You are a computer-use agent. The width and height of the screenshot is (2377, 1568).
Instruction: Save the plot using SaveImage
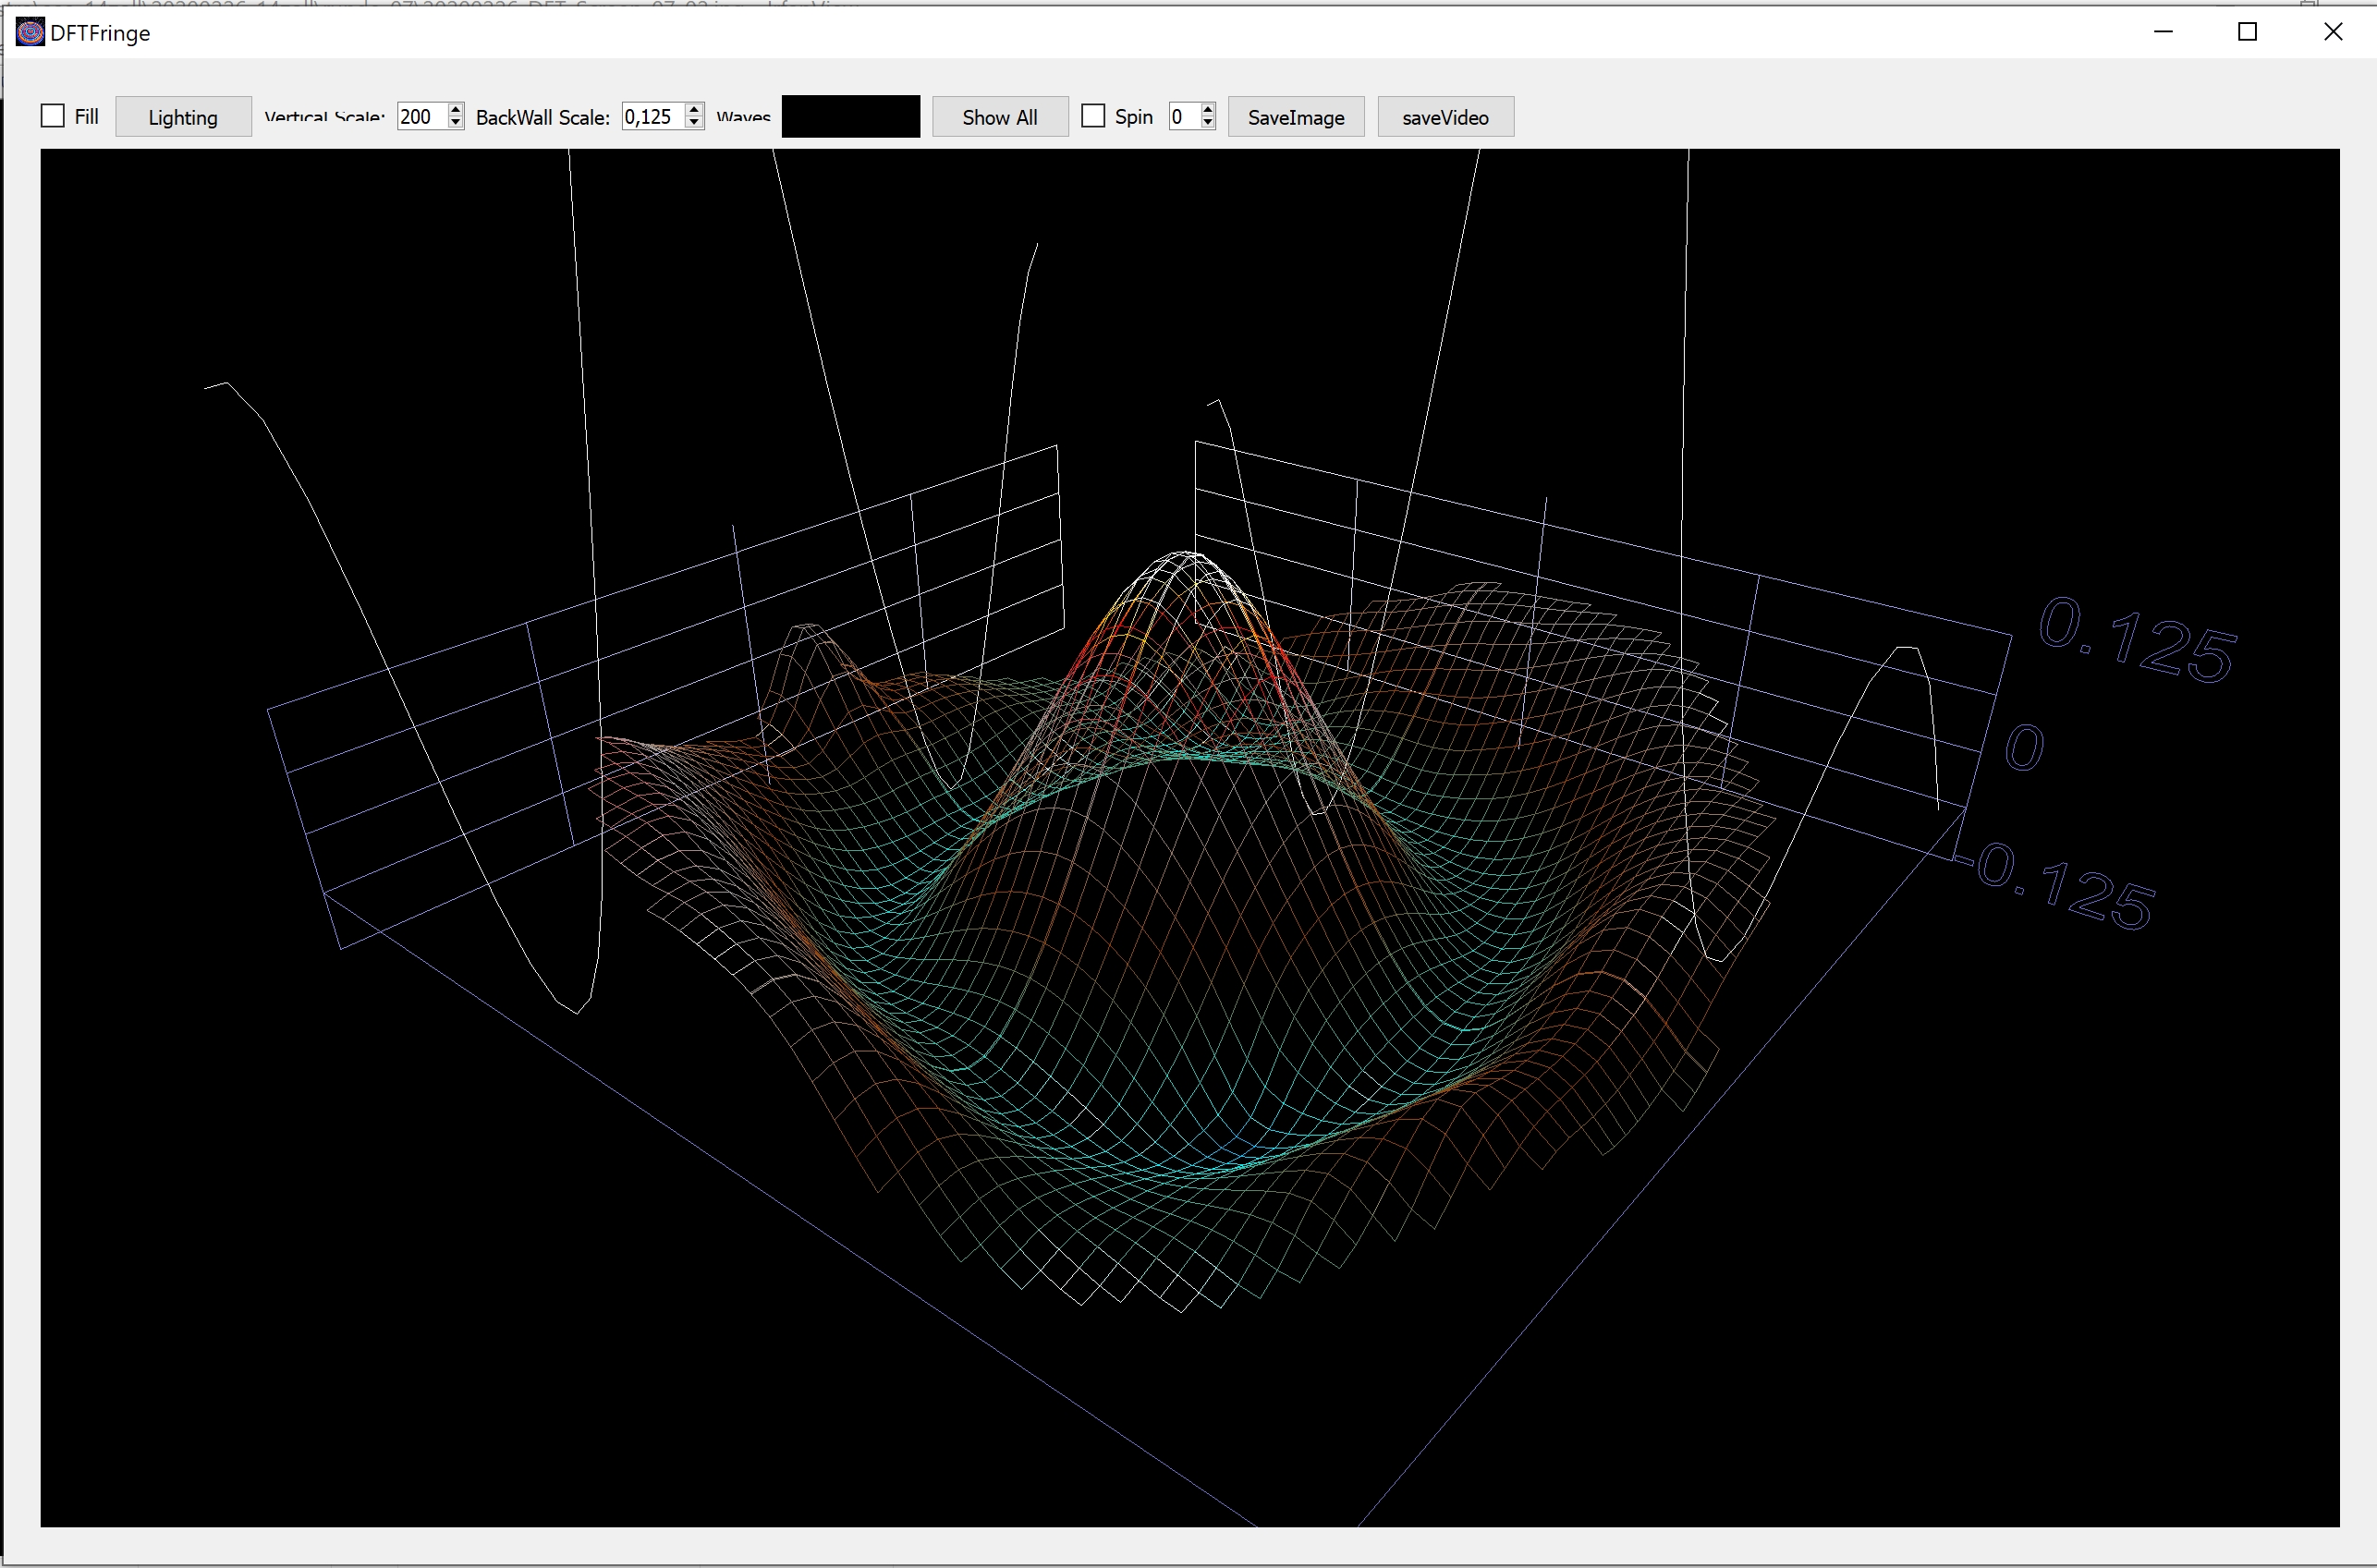click(1296, 117)
